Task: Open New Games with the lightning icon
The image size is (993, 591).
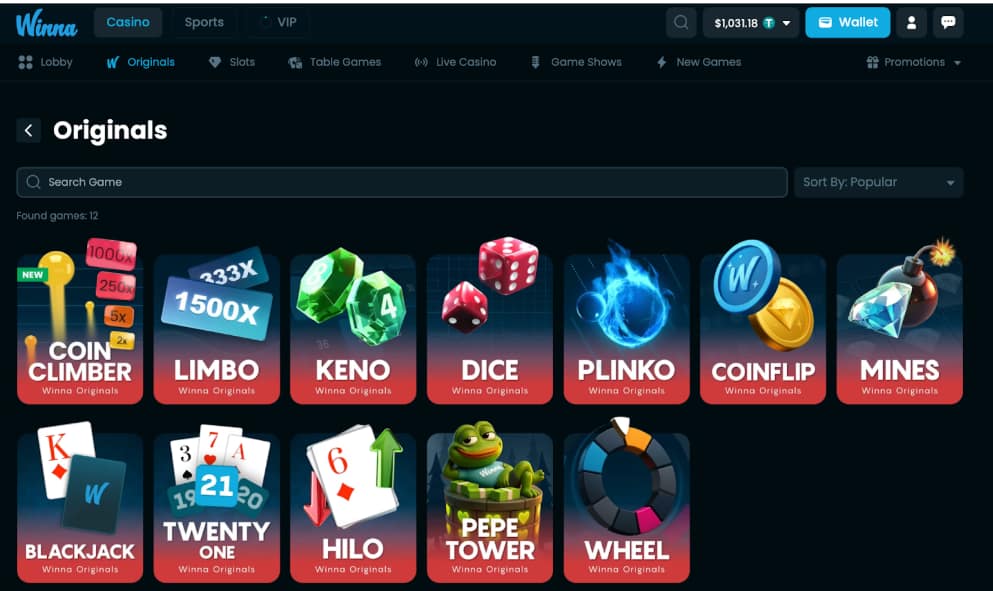Action: [699, 62]
